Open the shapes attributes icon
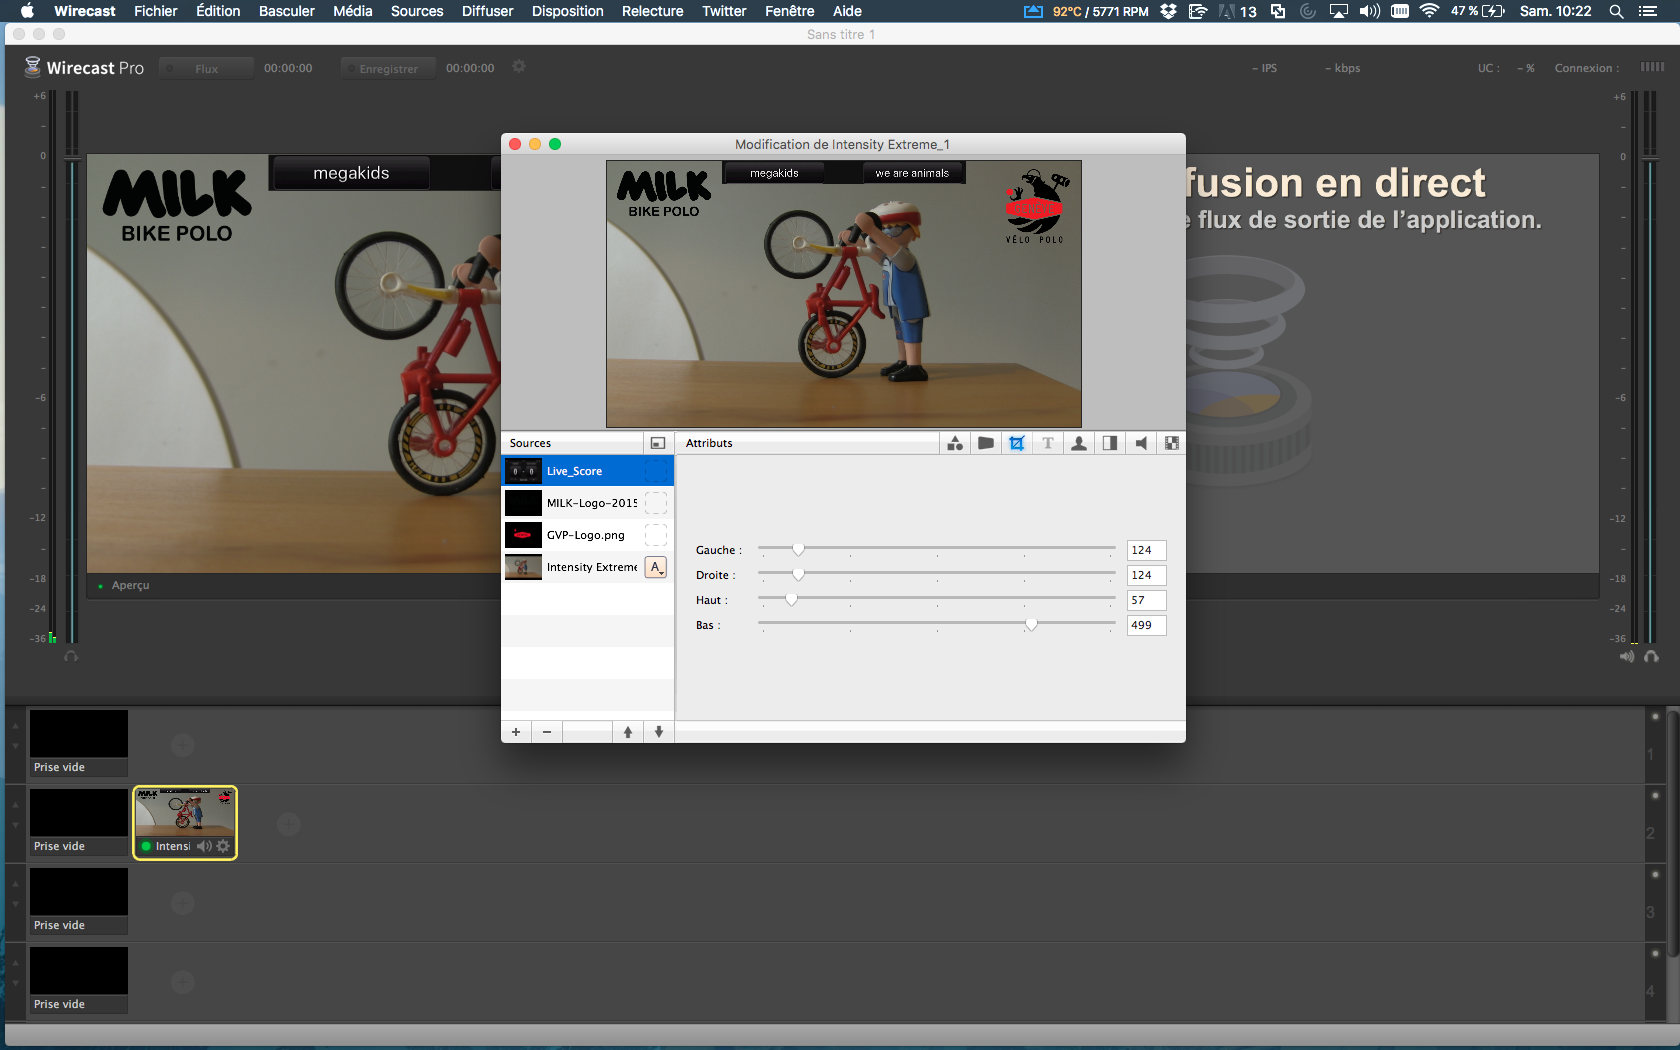Viewport: 1680px width, 1050px height. [x=955, y=443]
